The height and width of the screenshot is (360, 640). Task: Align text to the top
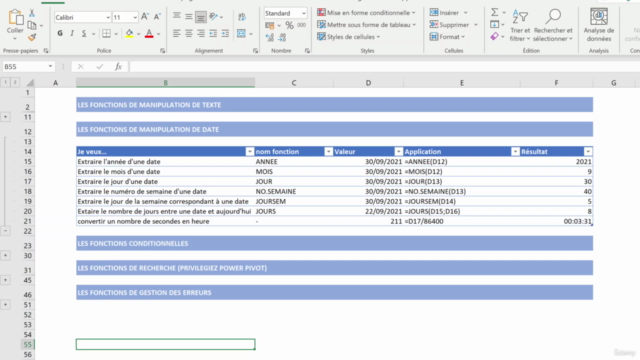click(176, 16)
